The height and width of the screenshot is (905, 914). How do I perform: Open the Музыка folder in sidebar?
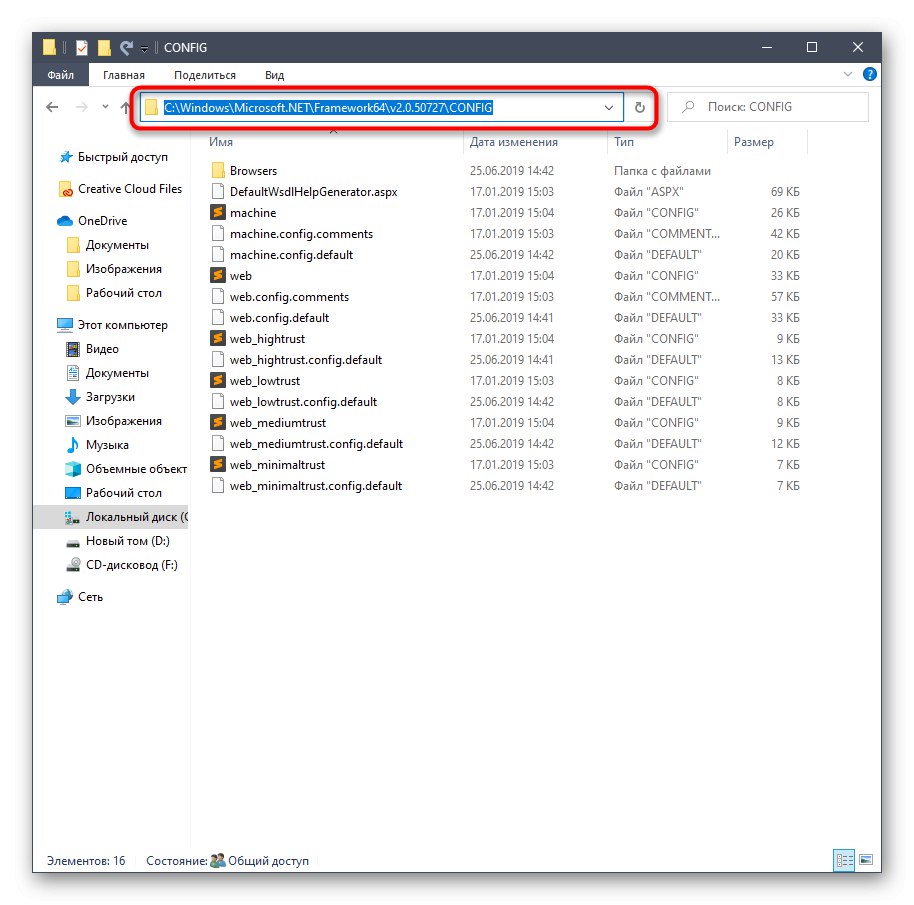(97, 445)
